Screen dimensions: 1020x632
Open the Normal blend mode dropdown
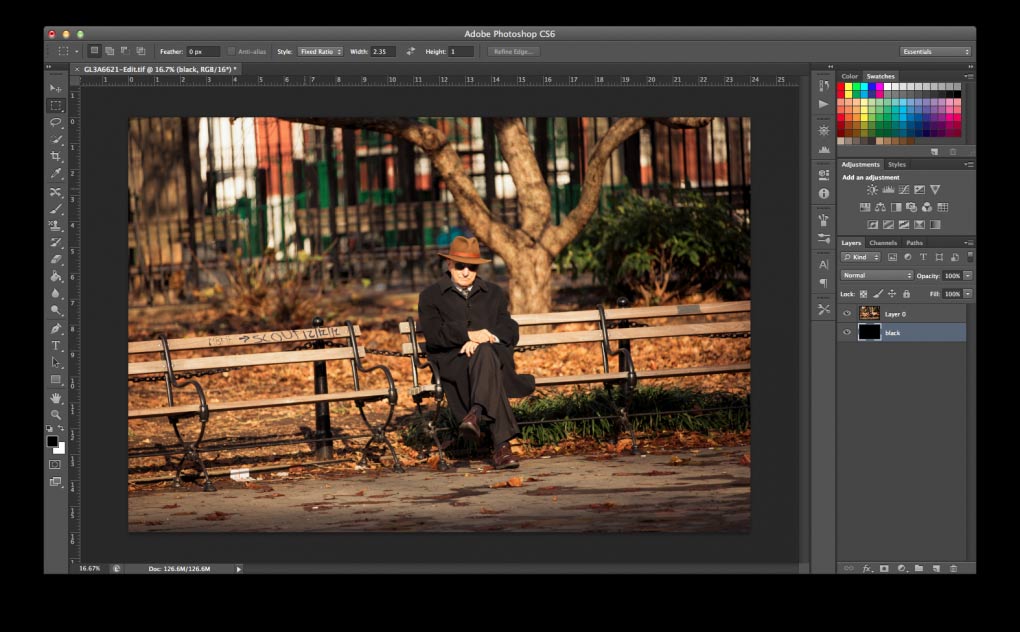click(877, 275)
